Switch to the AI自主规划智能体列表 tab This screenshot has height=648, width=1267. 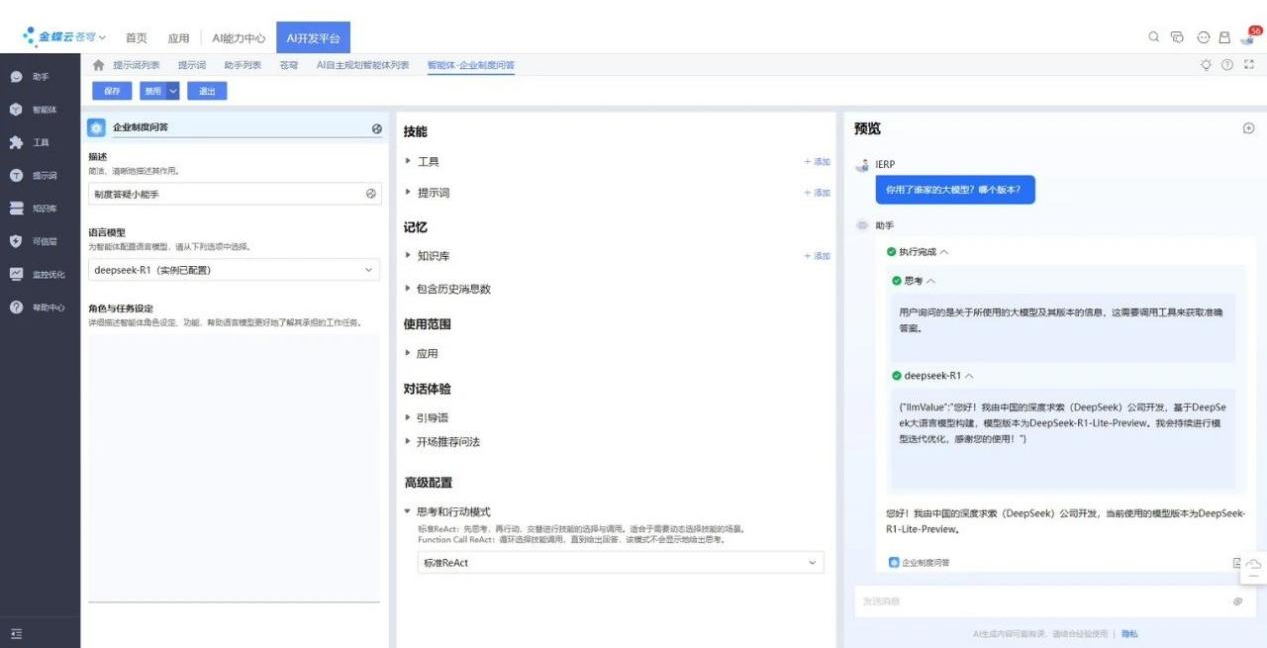(363, 65)
